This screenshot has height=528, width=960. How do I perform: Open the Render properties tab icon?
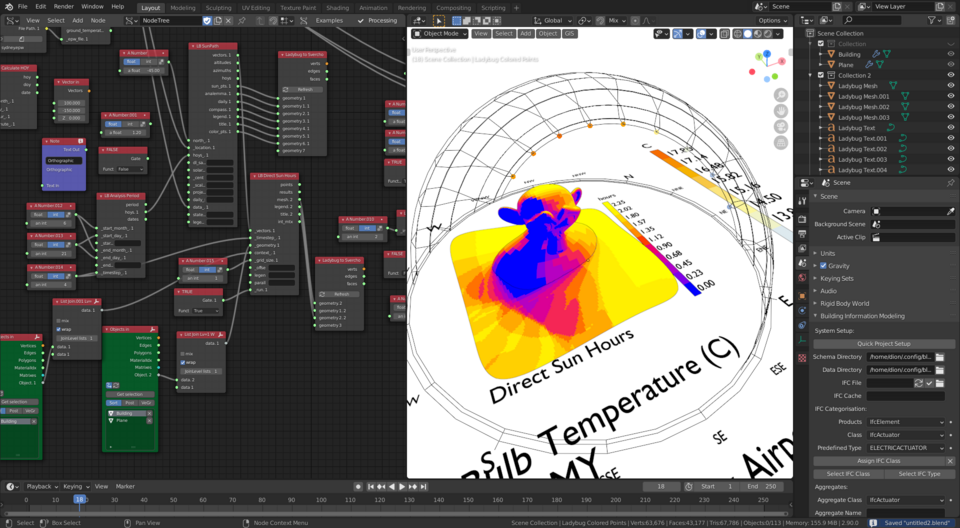click(802, 219)
